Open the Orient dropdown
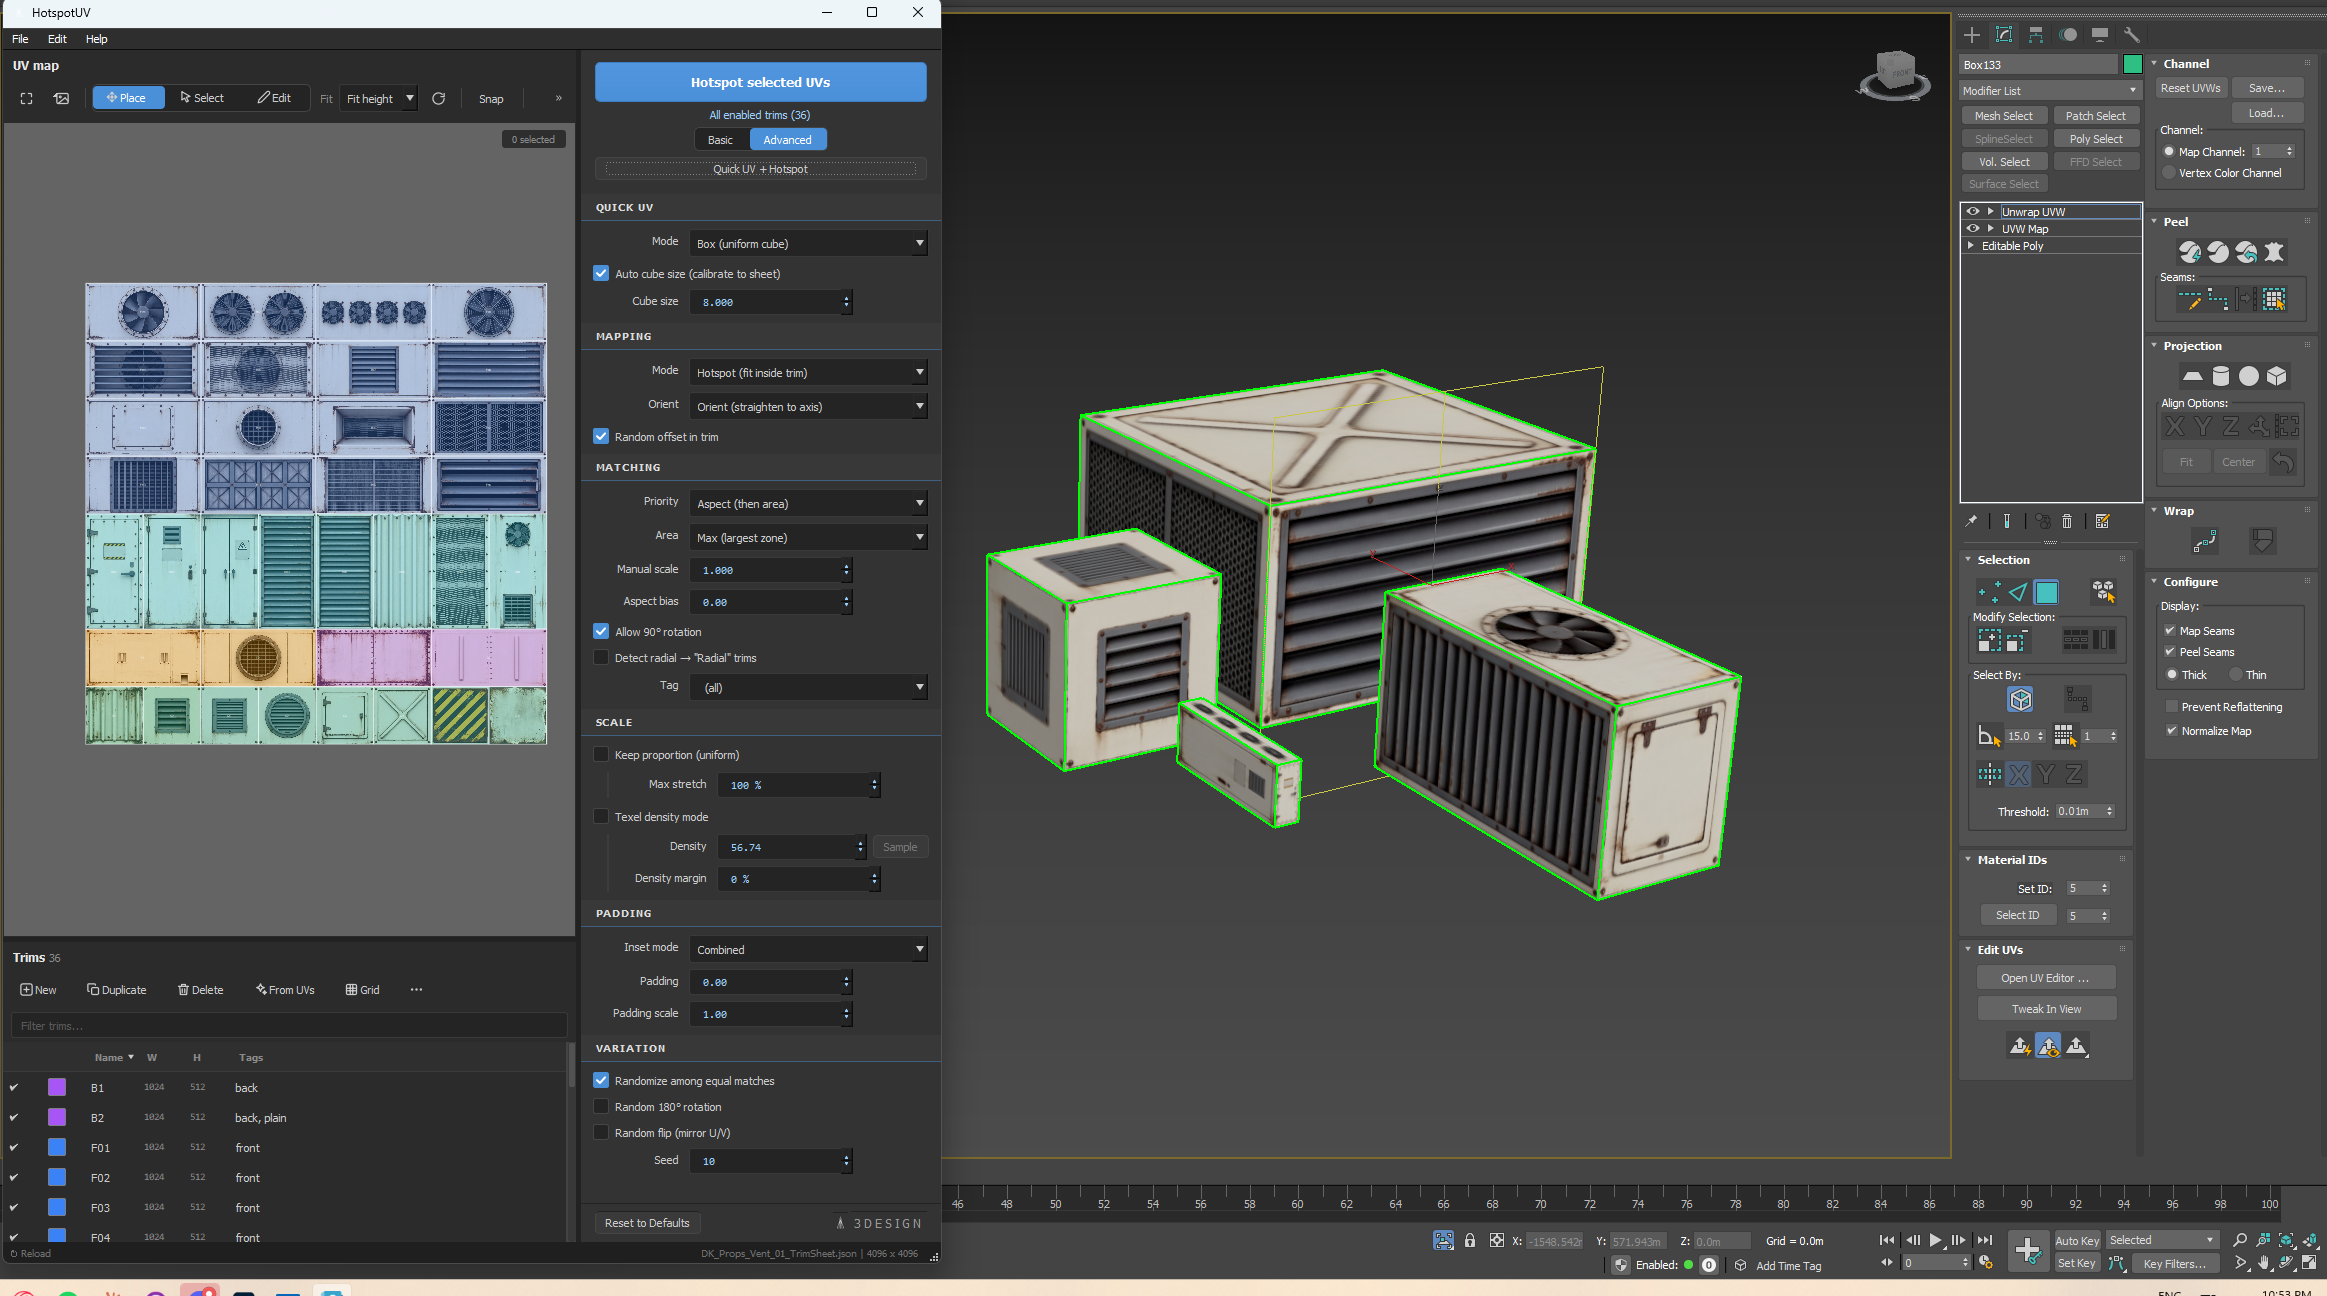This screenshot has width=2327, height=1296. point(809,406)
